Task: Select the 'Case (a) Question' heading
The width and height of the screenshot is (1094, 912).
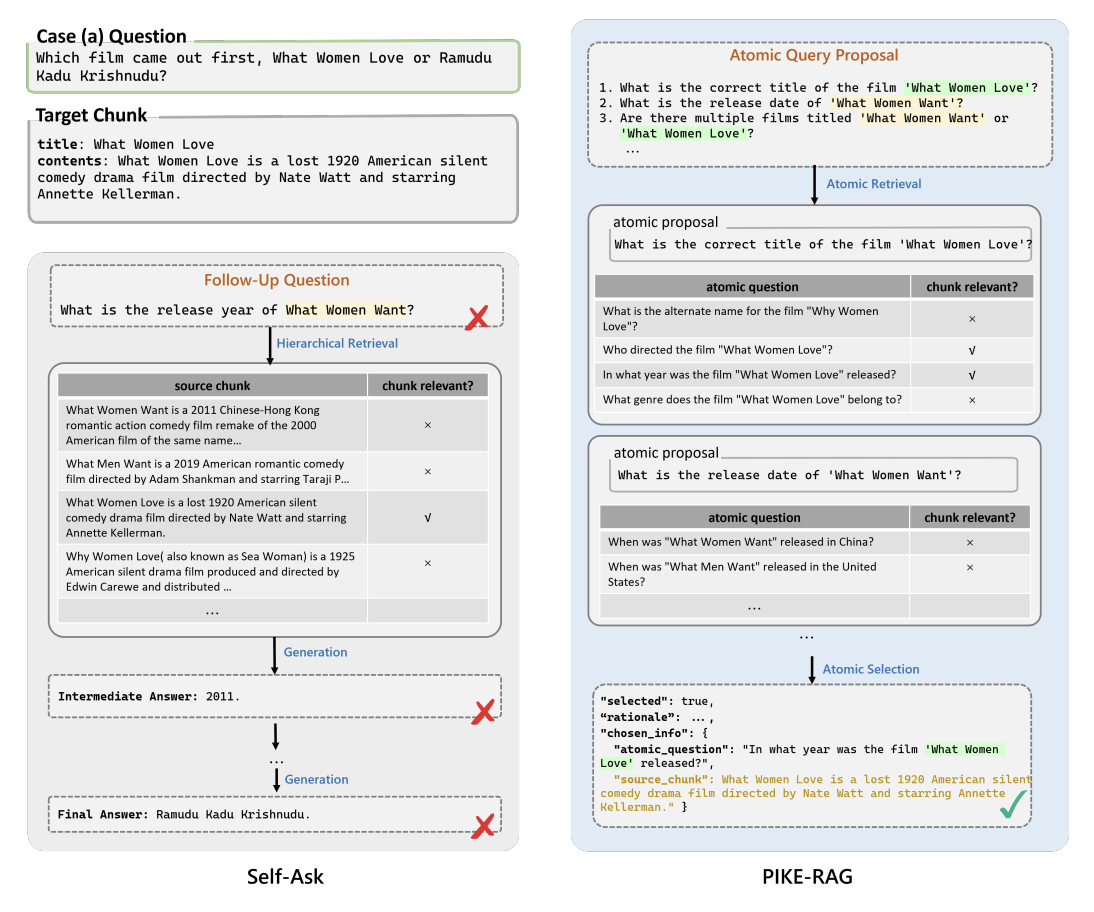Action: pos(111,36)
